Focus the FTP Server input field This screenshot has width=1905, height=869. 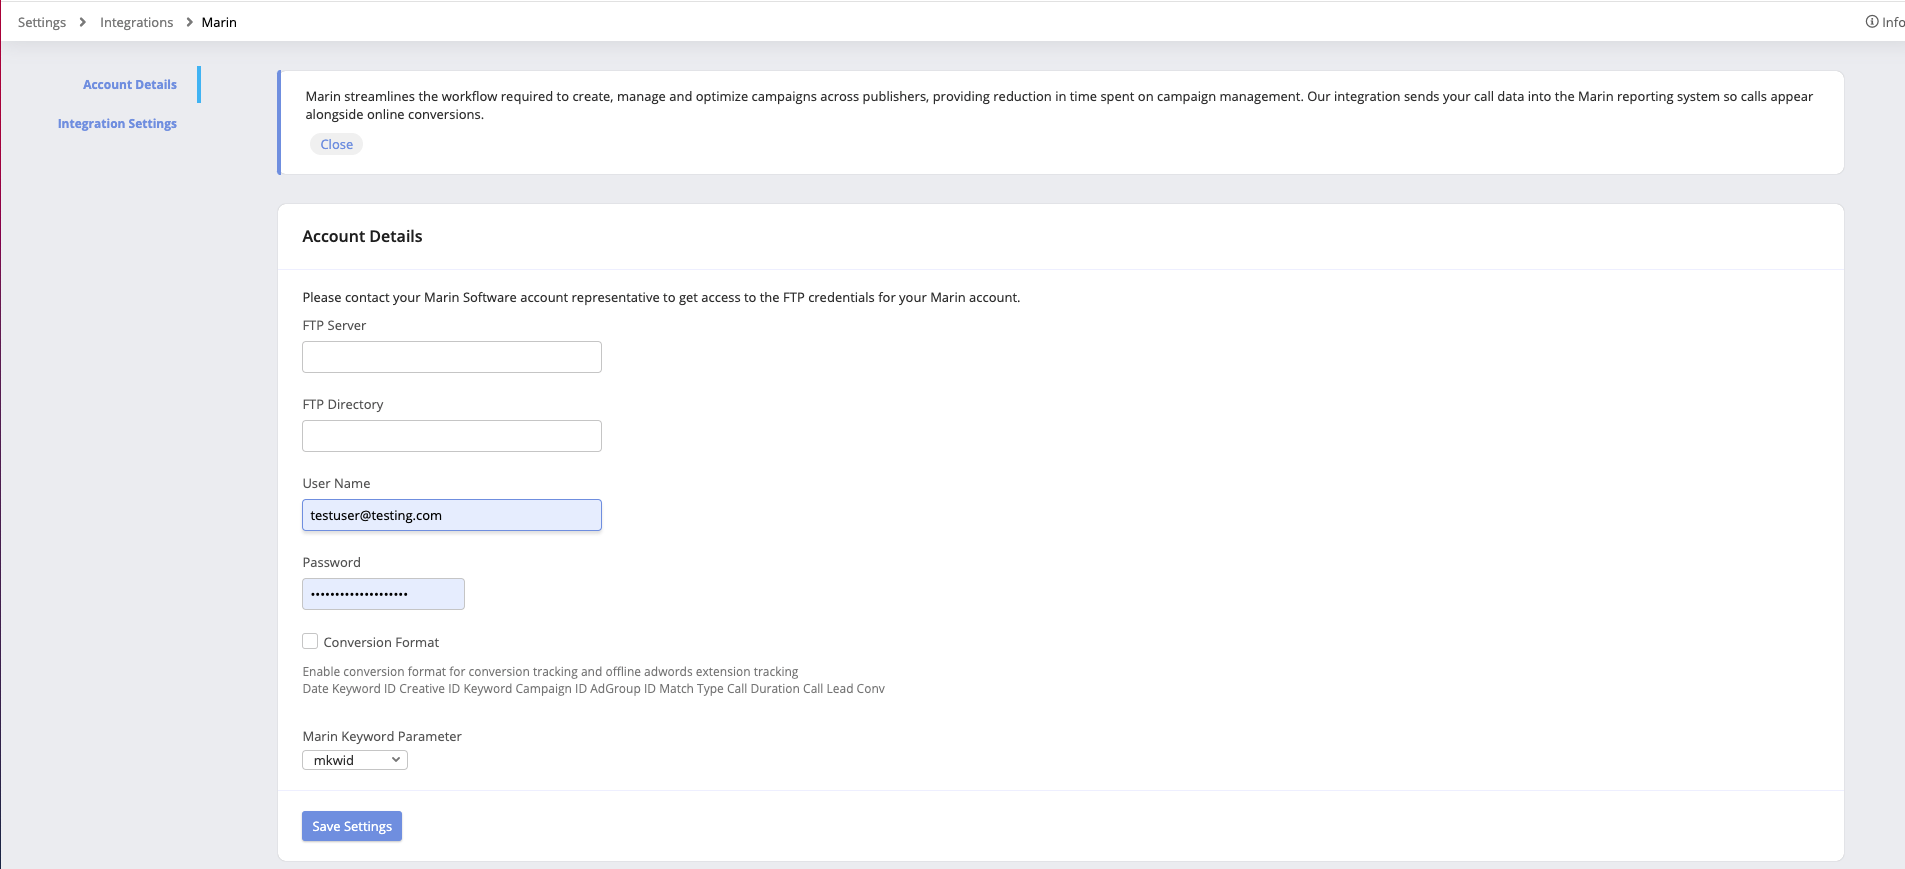[452, 357]
